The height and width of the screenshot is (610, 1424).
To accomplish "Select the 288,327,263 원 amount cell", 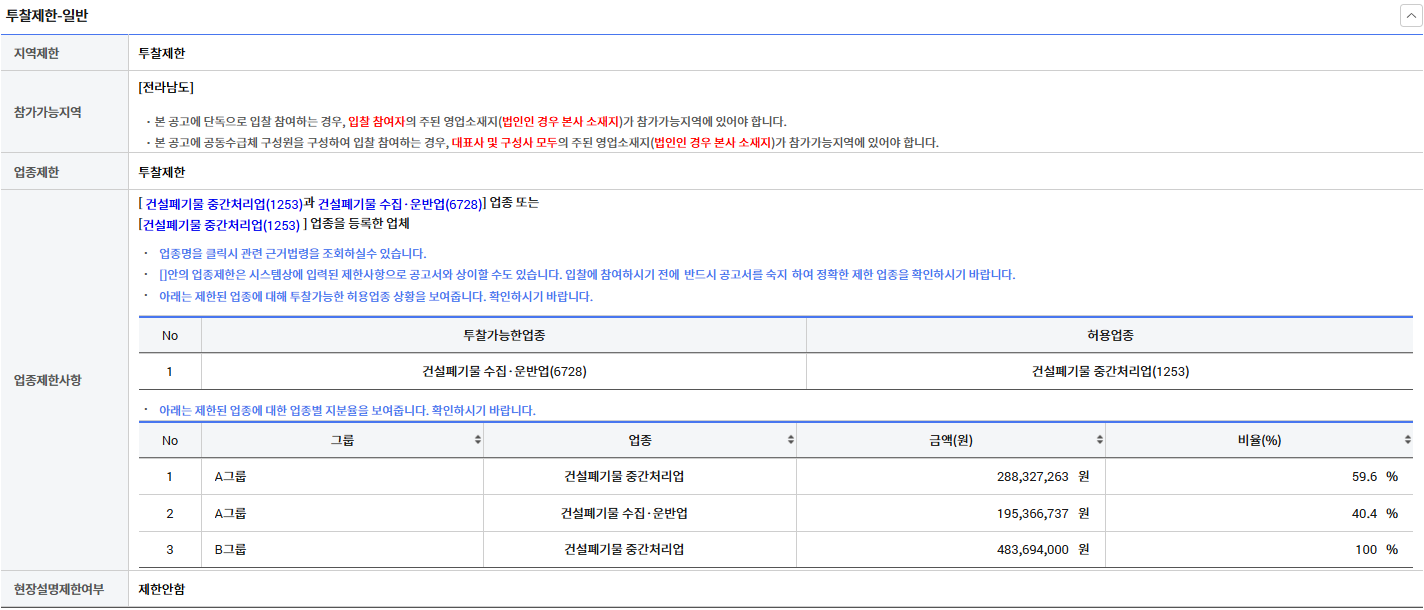I will 1042,477.
